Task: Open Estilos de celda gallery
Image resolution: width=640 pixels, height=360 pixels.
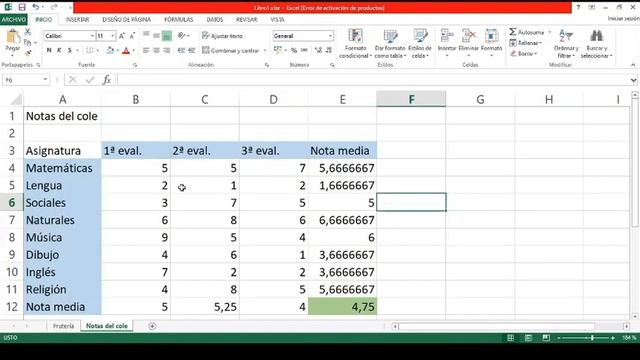Action: [x=420, y=43]
